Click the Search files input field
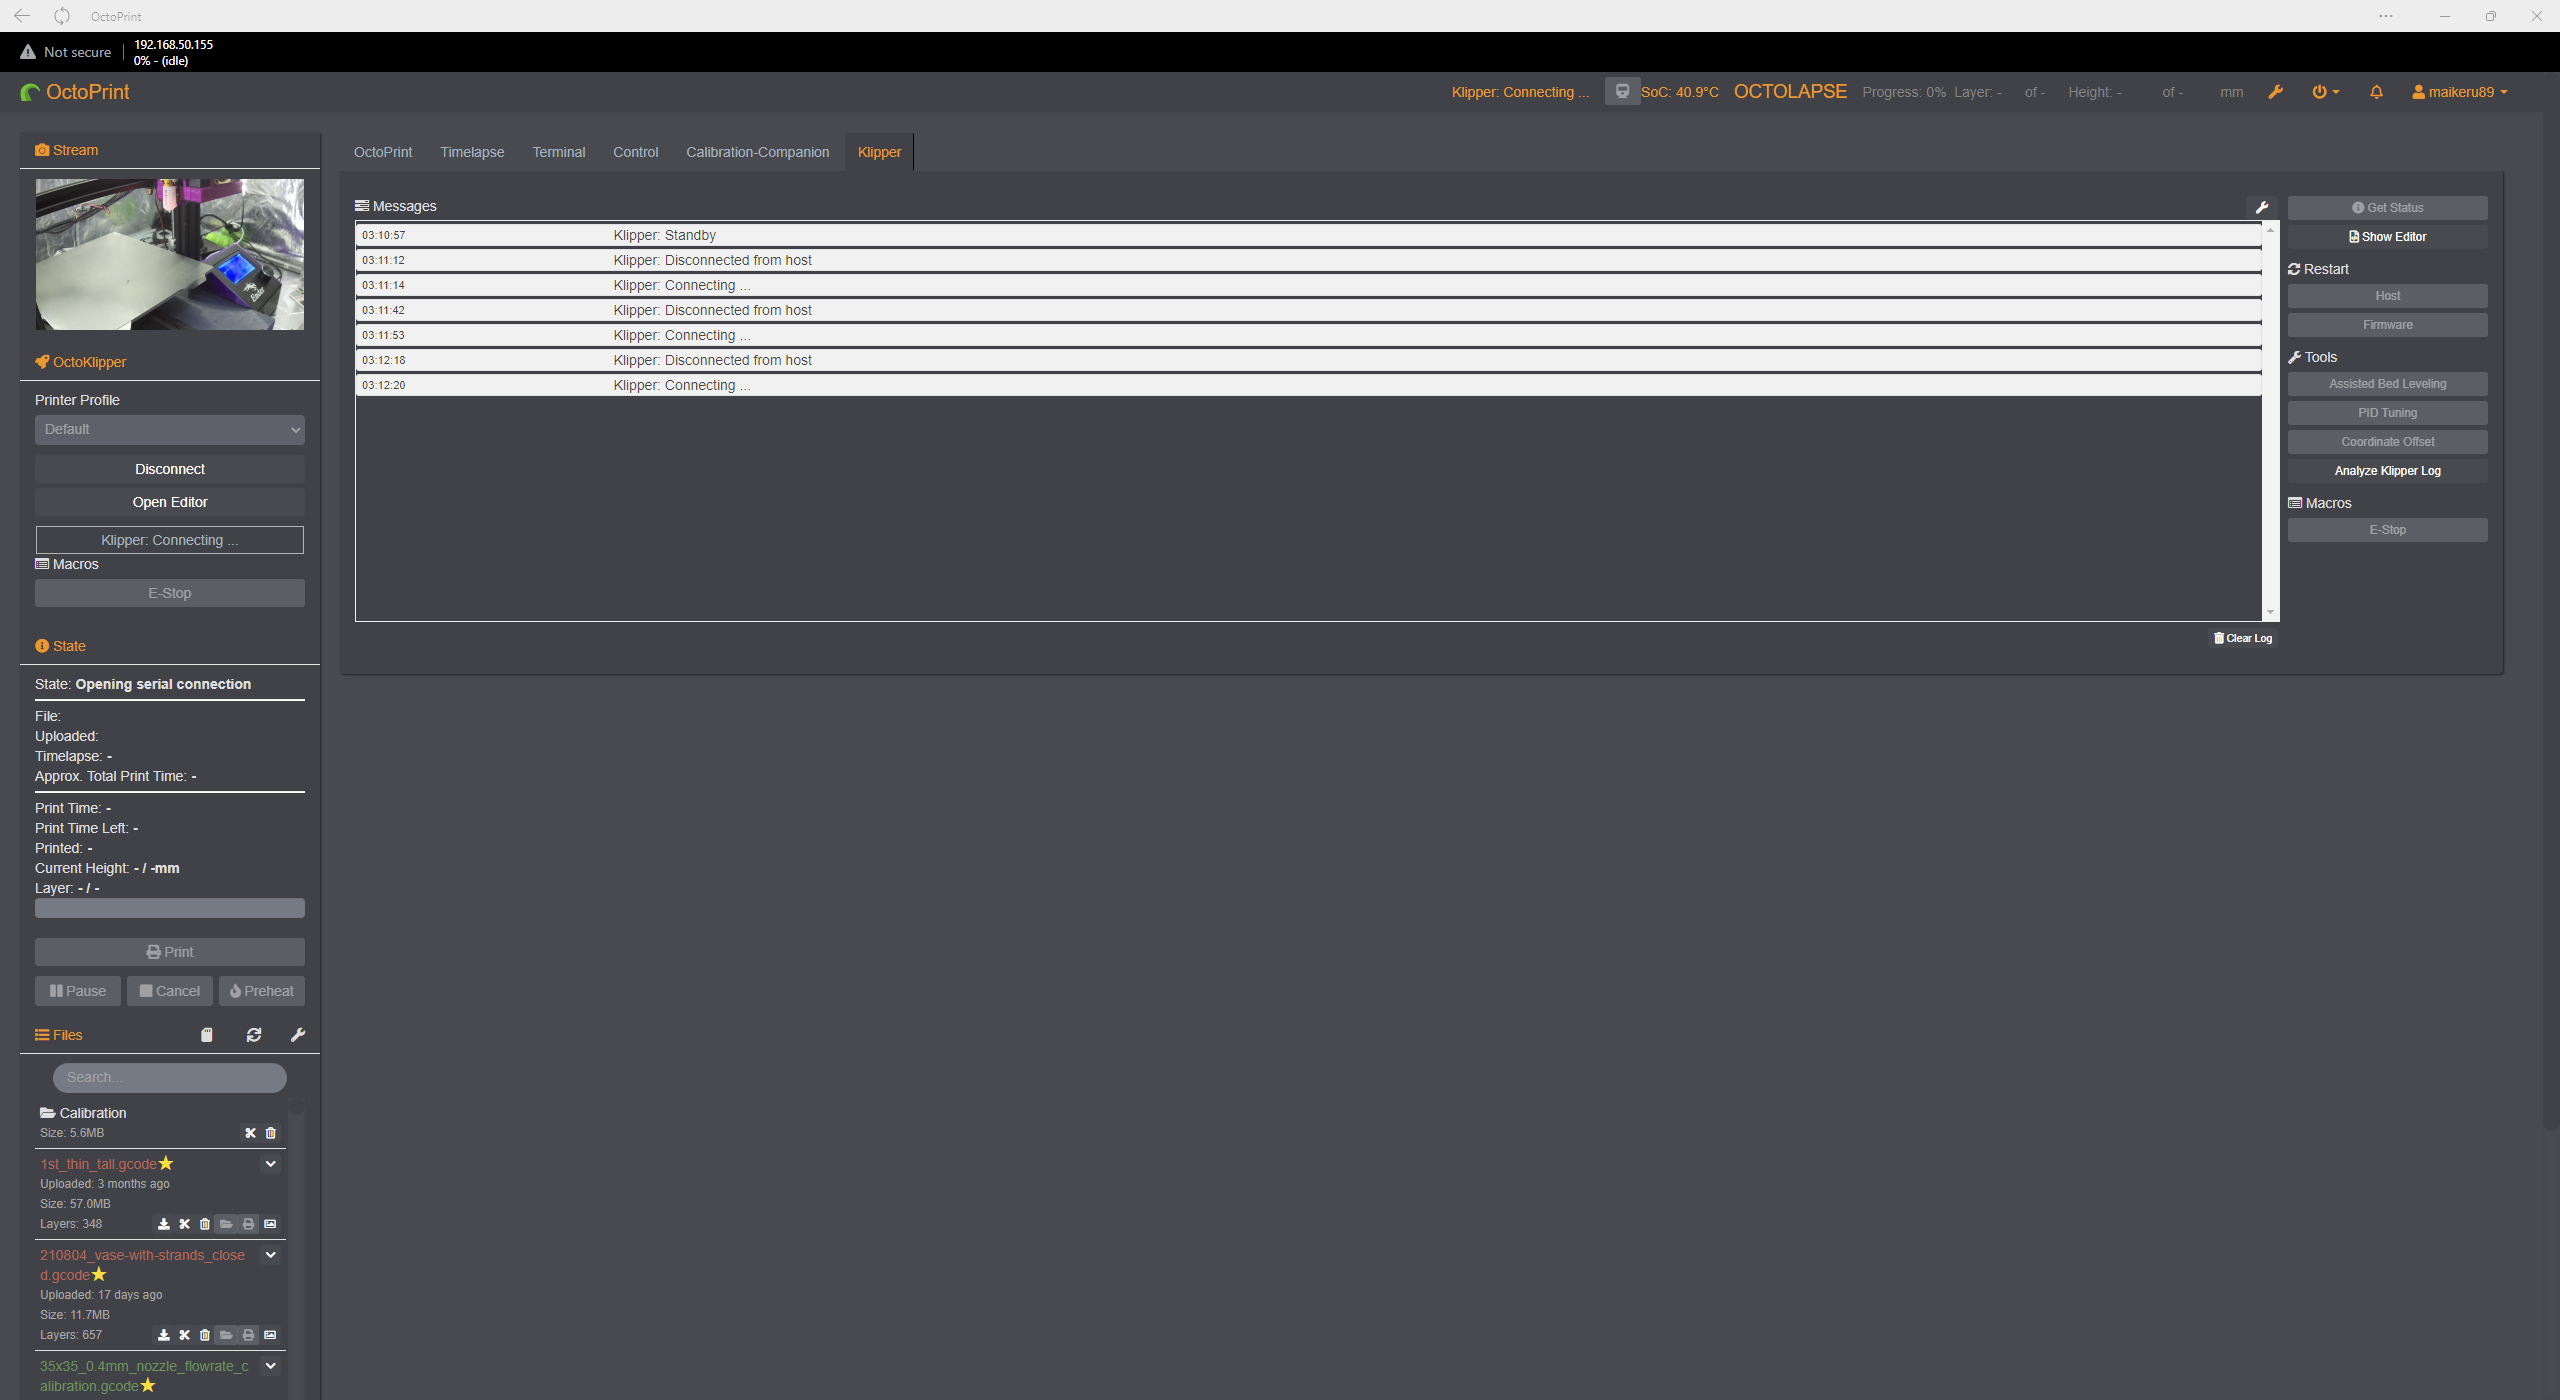The height and width of the screenshot is (1400, 2560). 169,1077
